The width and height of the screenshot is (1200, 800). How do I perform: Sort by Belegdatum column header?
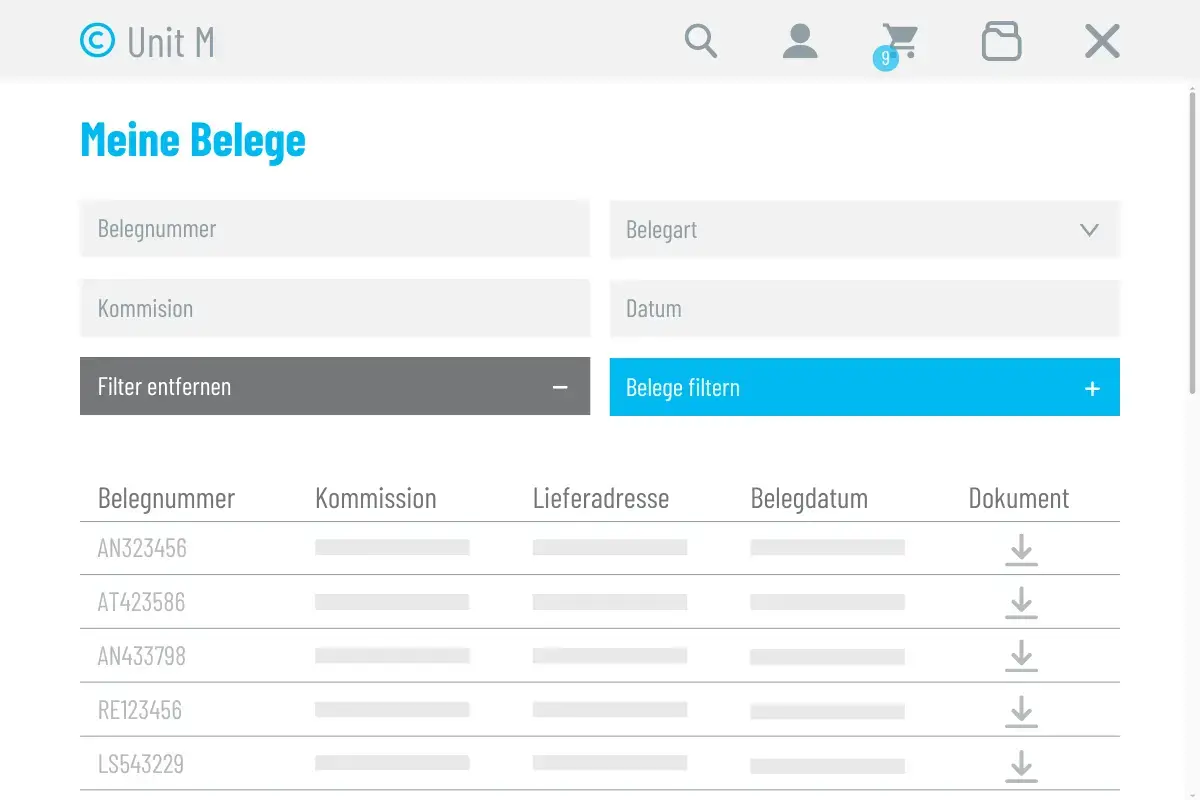[809, 498]
